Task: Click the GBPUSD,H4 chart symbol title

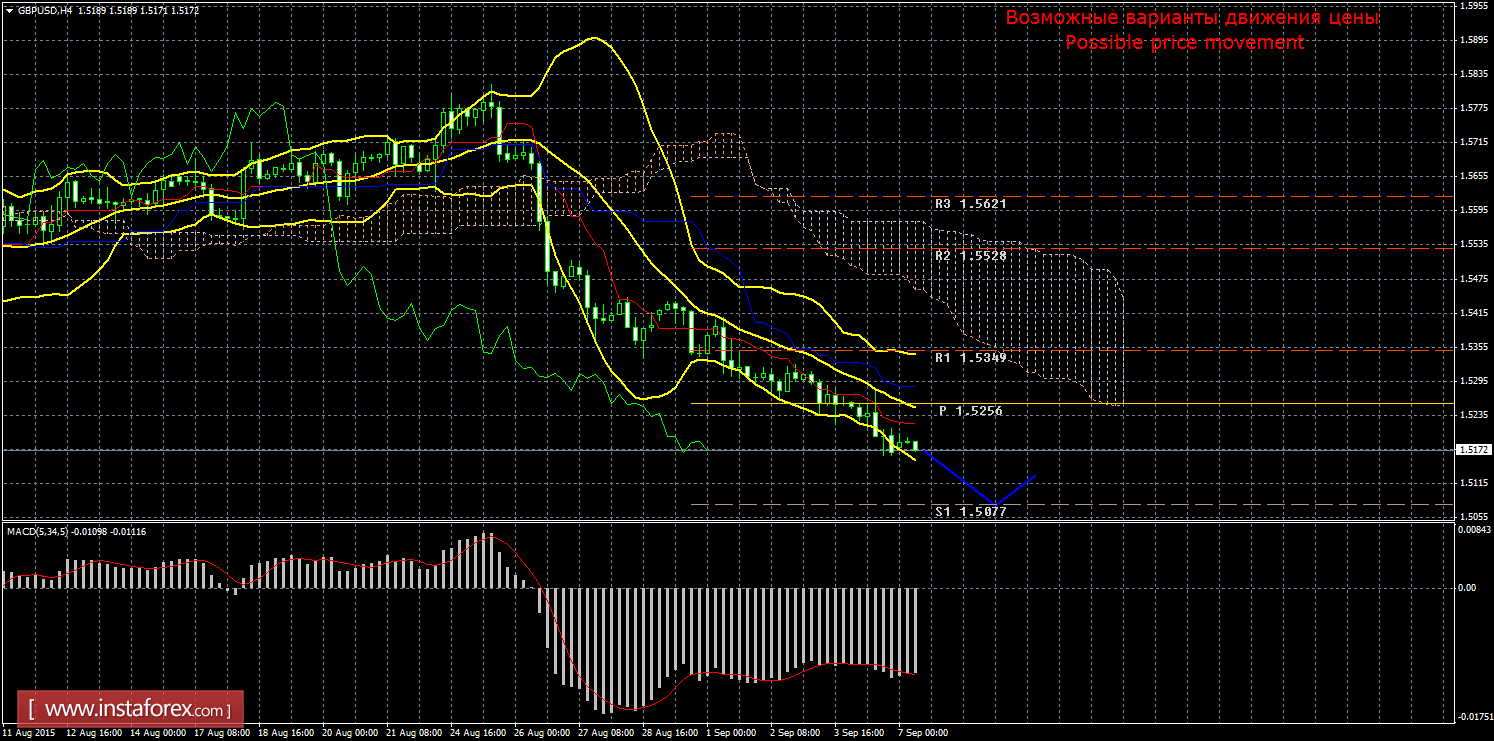Action: [x=45, y=10]
